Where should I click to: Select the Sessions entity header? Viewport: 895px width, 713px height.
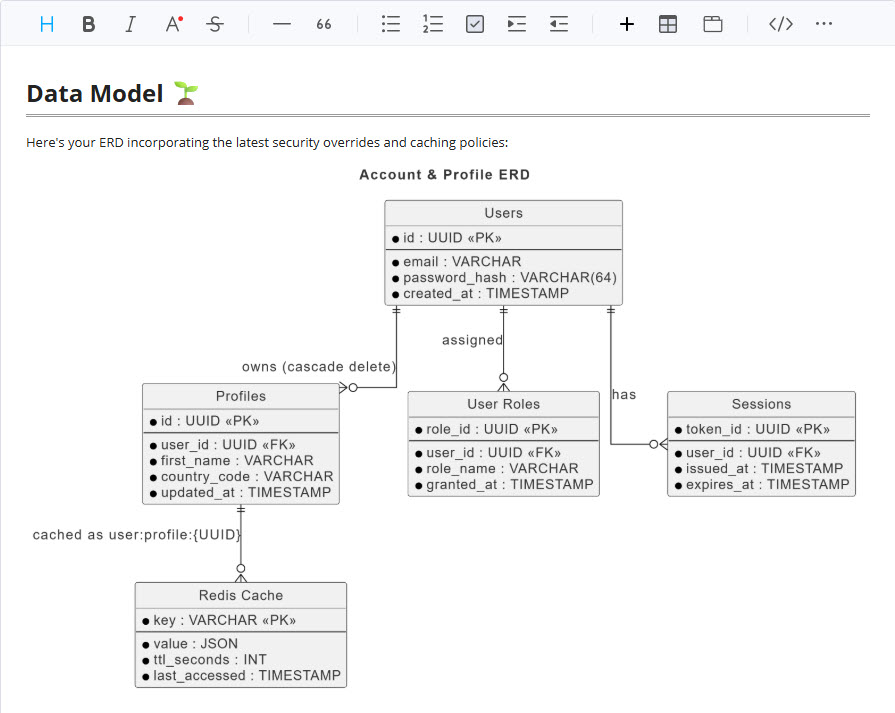tap(761, 404)
